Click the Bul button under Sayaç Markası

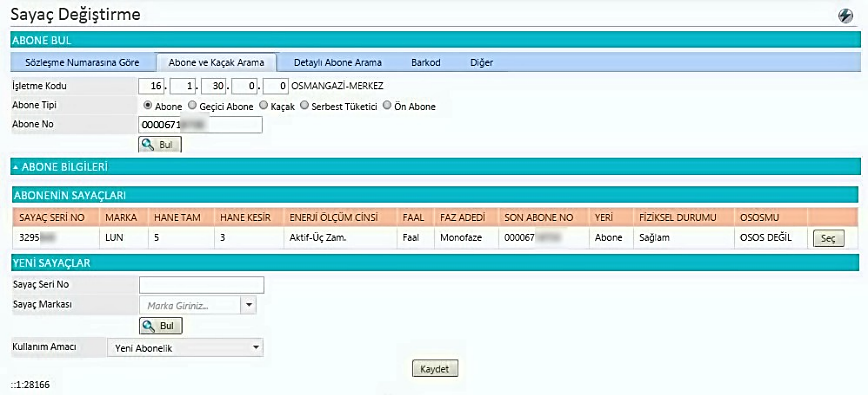pyautogui.click(x=160, y=326)
